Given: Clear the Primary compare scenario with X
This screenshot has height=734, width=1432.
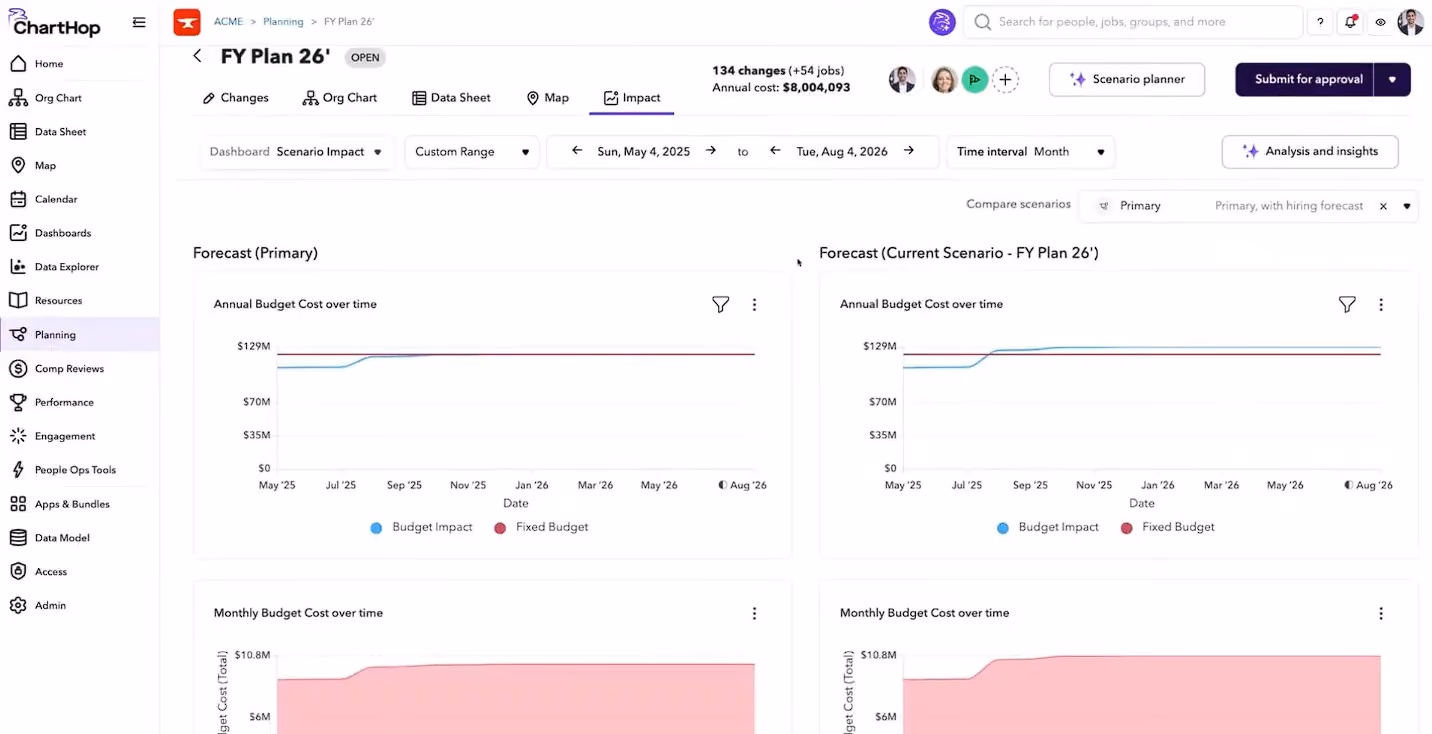Looking at the screenshot, I should point(1383,206).
